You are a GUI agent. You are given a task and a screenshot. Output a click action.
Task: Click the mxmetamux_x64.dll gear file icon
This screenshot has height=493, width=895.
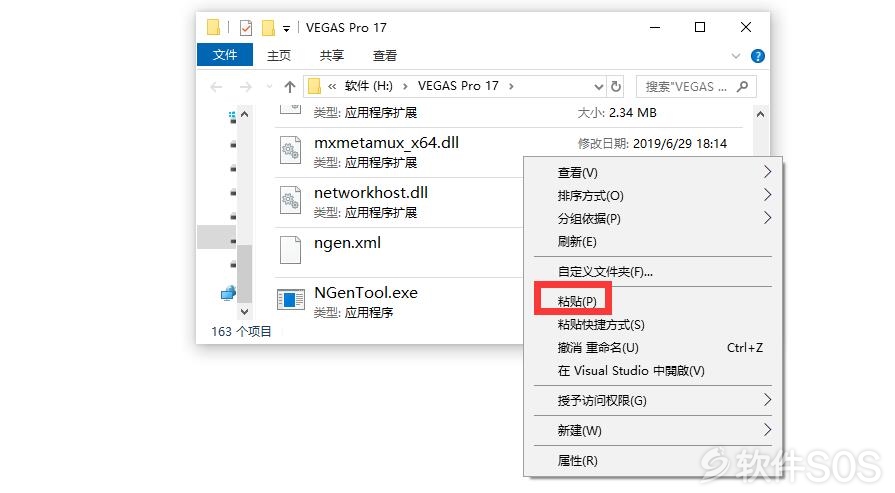(291, 151)
